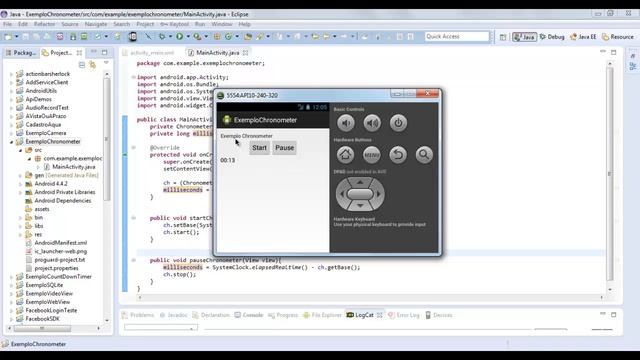Open the File menu
640x360 pixels.
(x=7, y=24)
